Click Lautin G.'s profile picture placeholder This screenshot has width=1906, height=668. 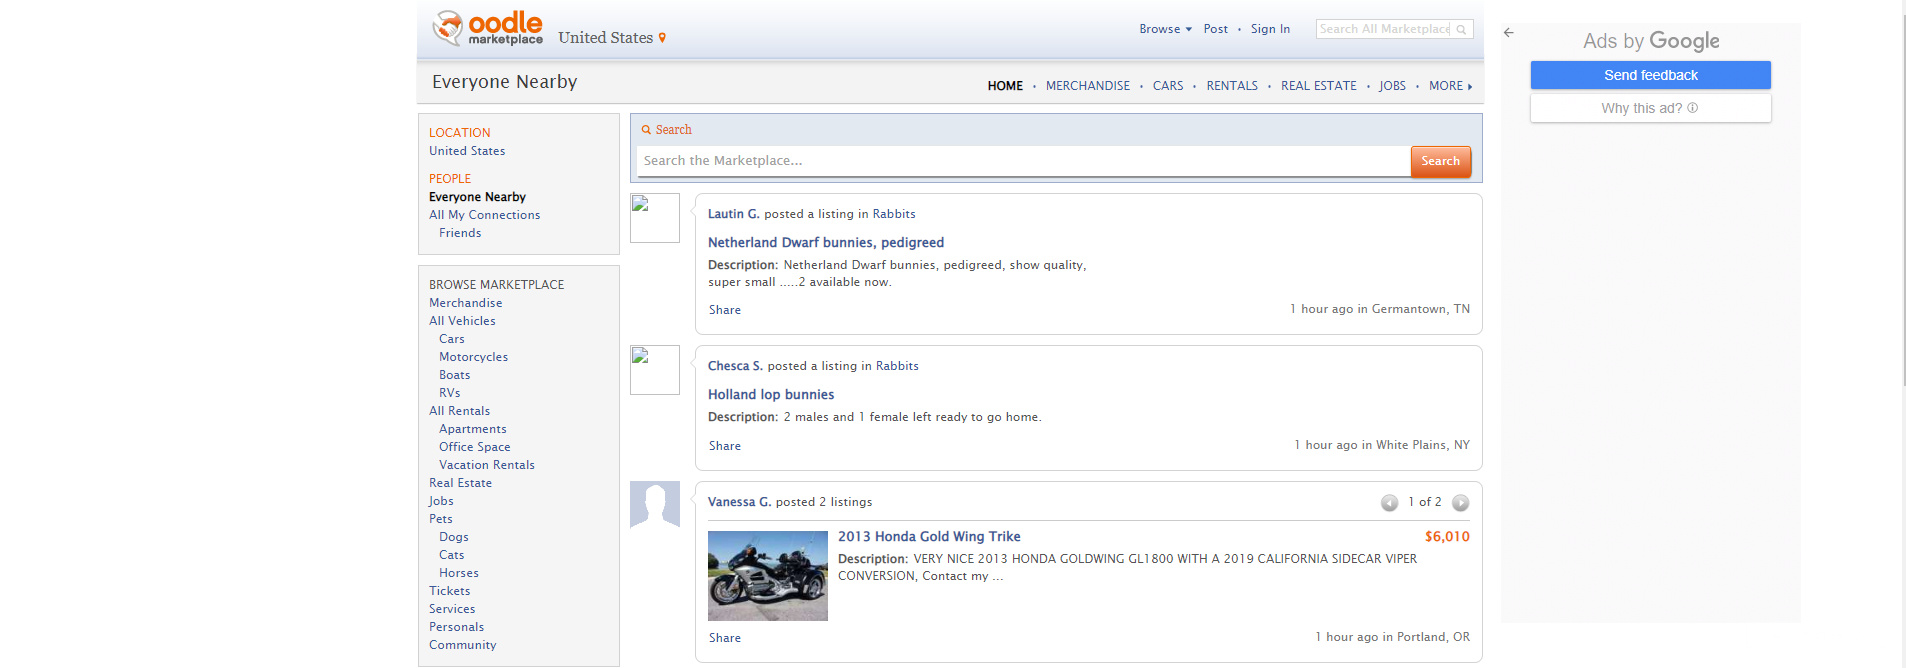tap(655, 218)
